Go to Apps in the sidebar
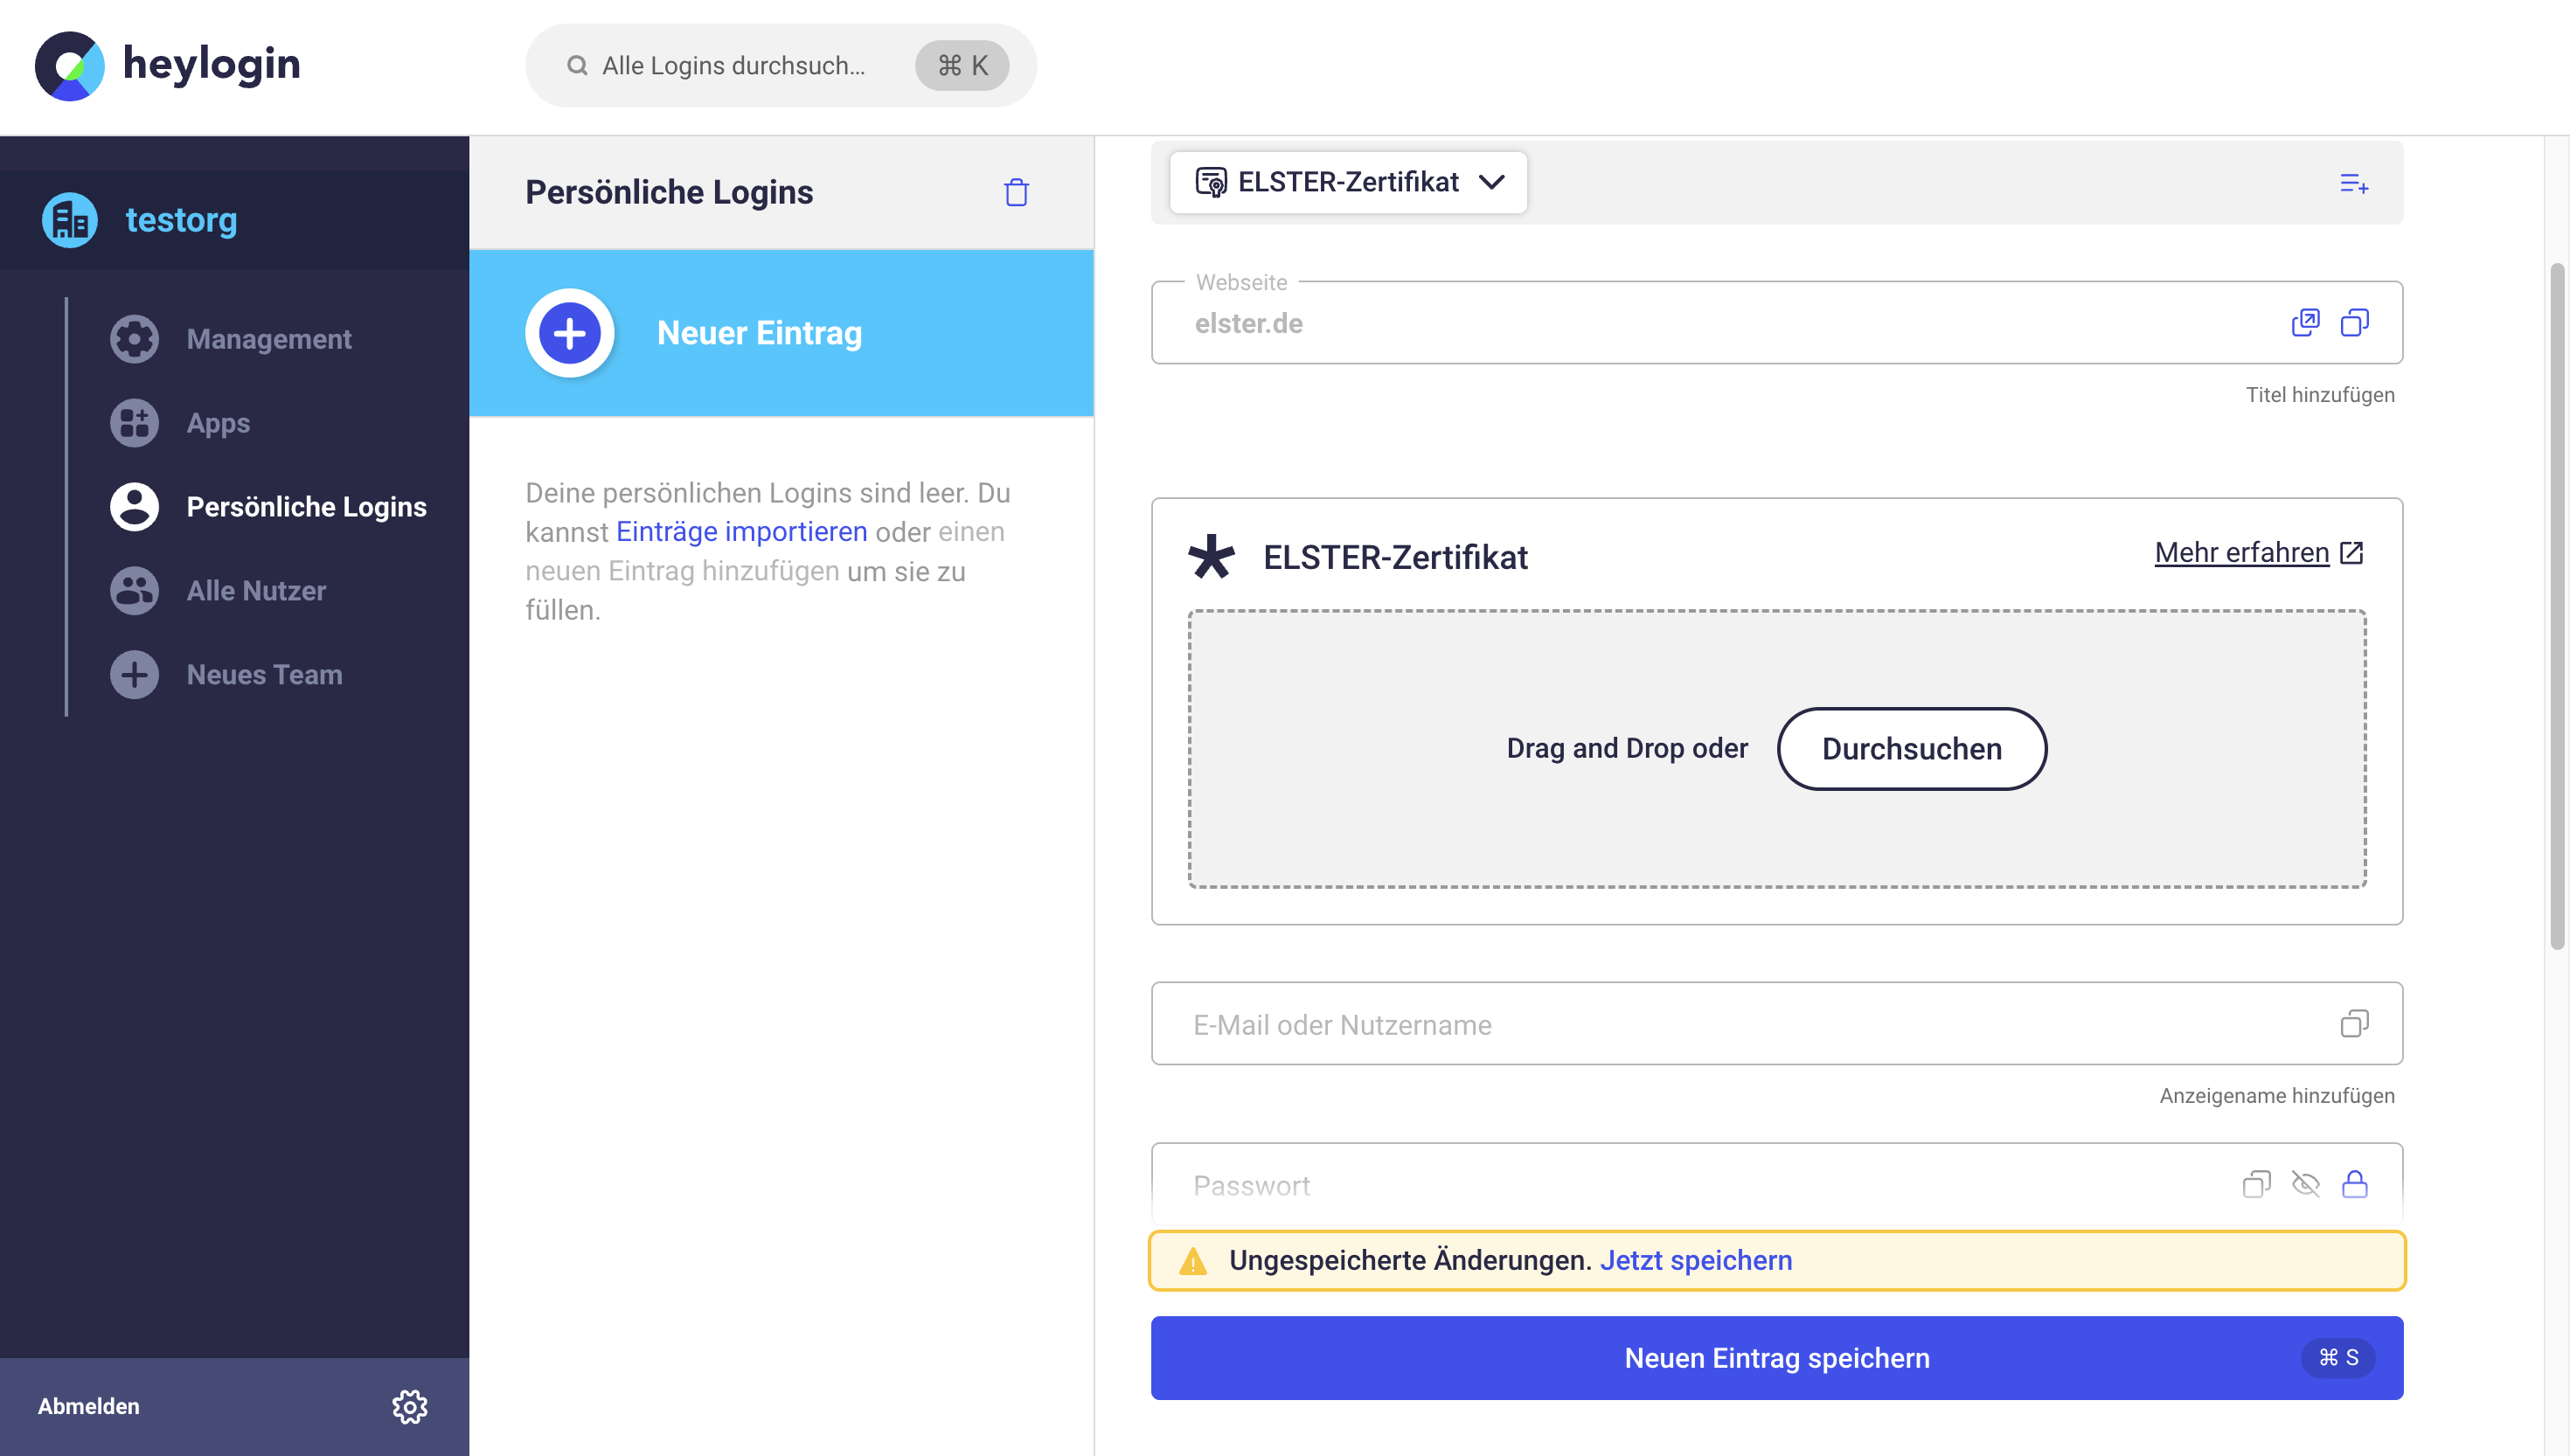The image size is (2570, 1456). point(218,423)
